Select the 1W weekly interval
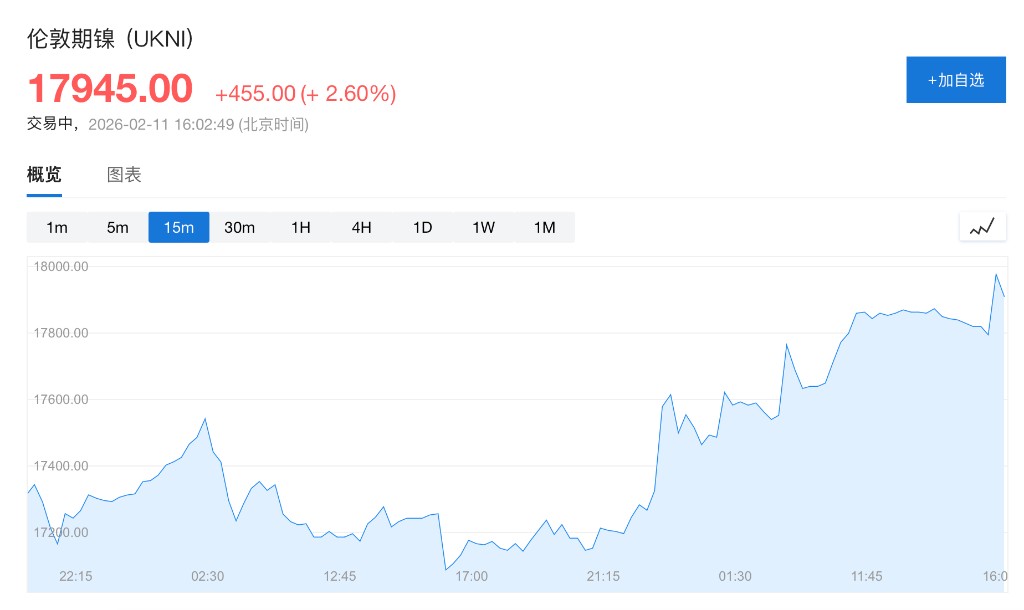 [x=484, y=227]
